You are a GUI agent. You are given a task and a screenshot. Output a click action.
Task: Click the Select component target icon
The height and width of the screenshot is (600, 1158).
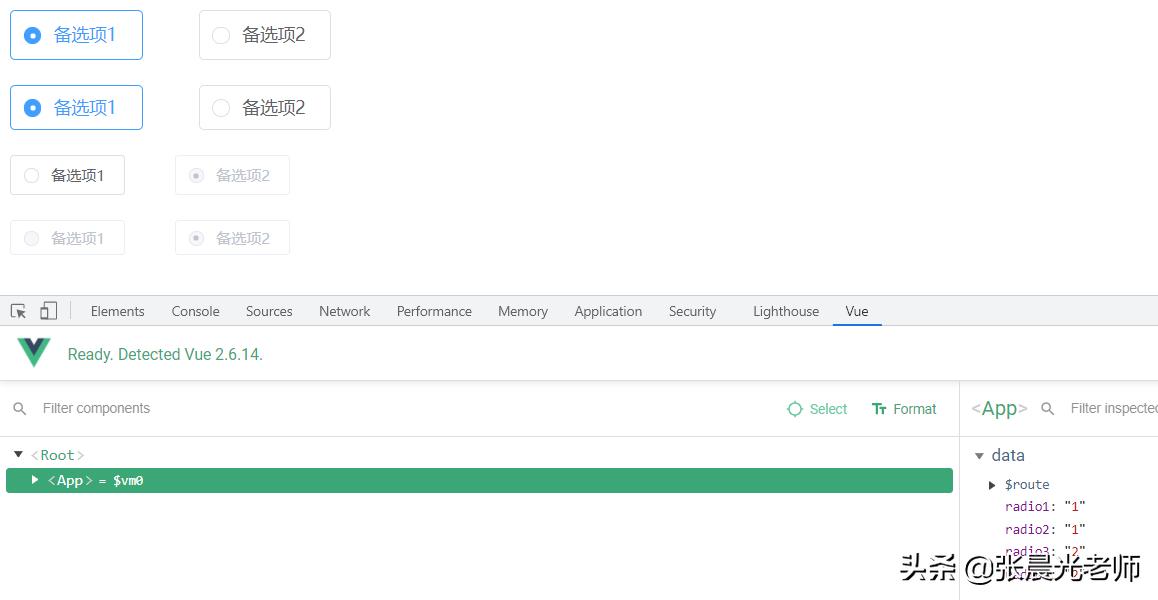(795, 409)
